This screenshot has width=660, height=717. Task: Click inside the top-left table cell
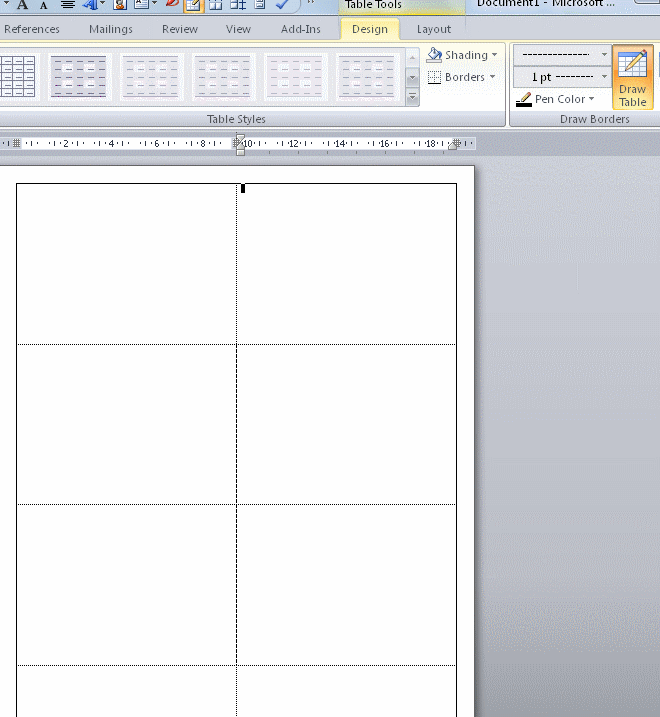pyautogui.click(x=127, y=264)
